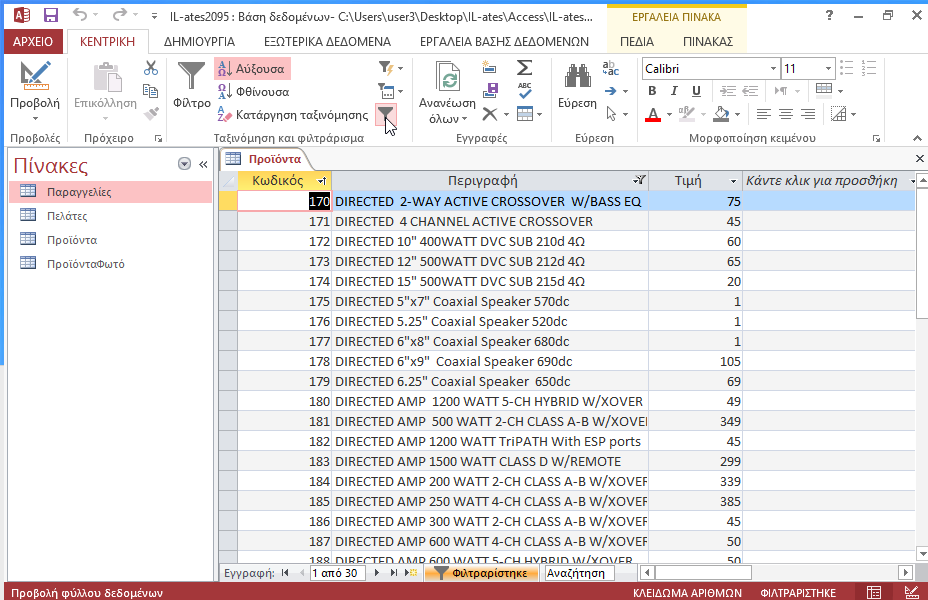Image resolution: width=928 pixels, height=600 pixels.
Task: Switch to the ΔΗΜΙΟΥΡΓΙΑ ribbon tab
Action: click(x=199, y=41)
